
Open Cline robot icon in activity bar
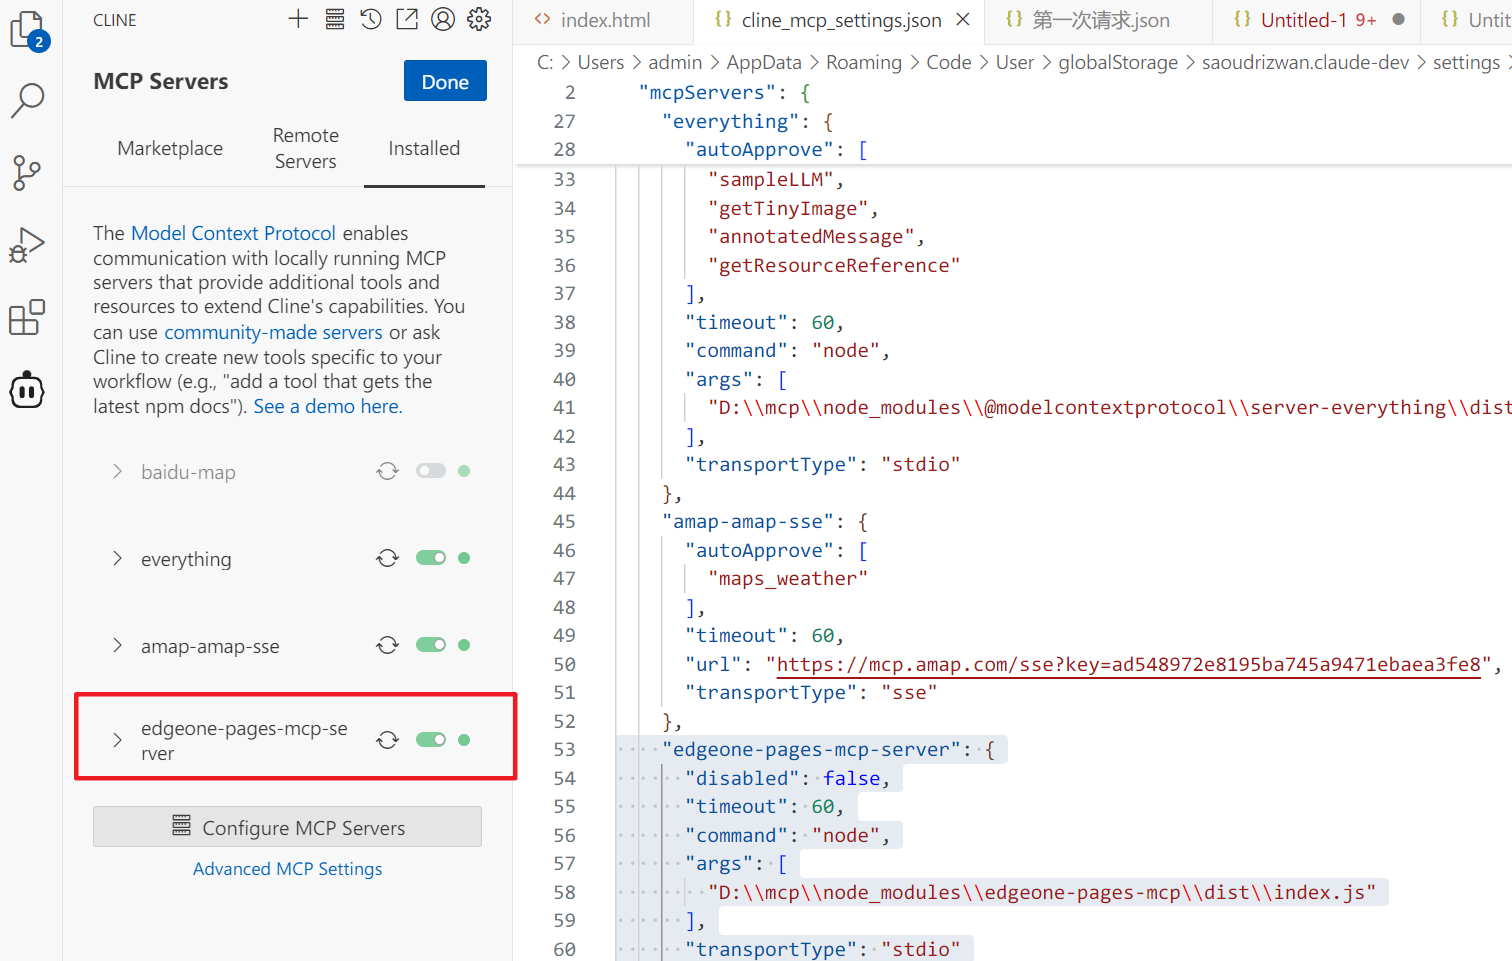click(27, 390)
